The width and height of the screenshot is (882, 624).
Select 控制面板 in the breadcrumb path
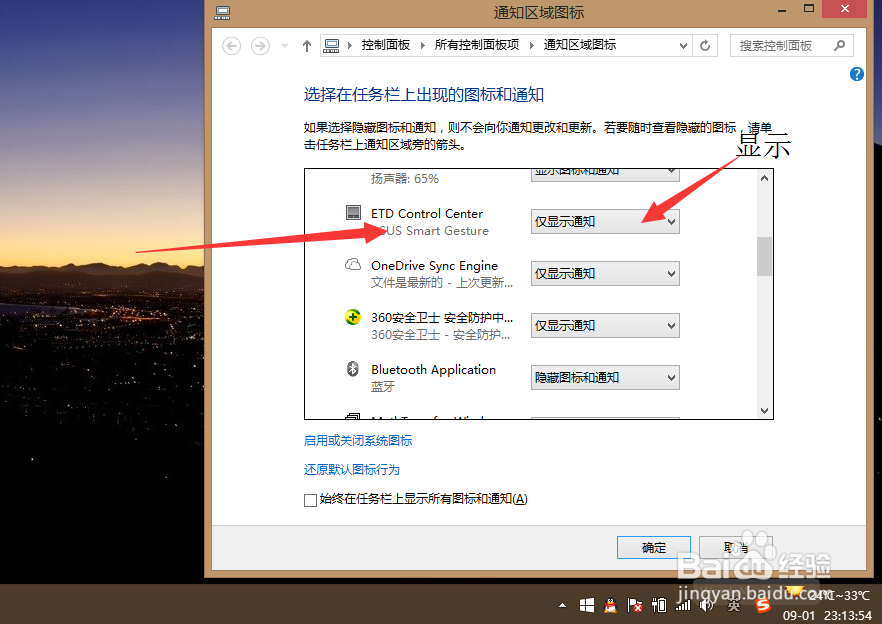pyautogui.click(x=386, y=45)
